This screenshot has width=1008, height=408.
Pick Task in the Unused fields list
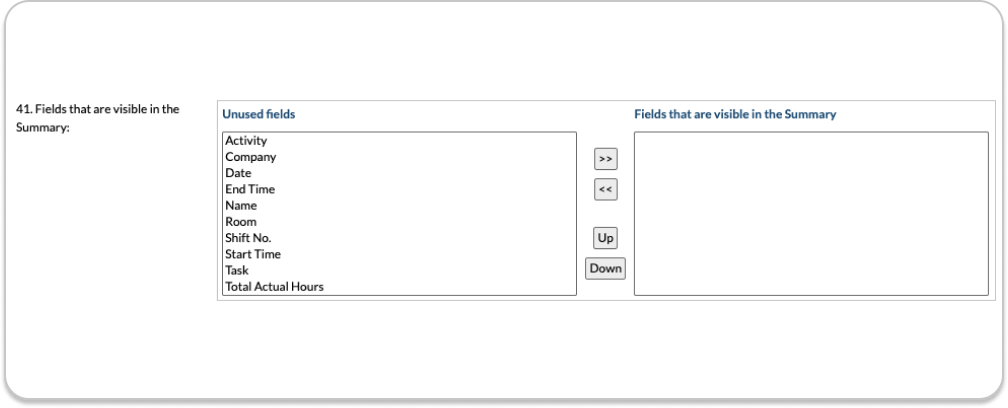pos(237,270)
